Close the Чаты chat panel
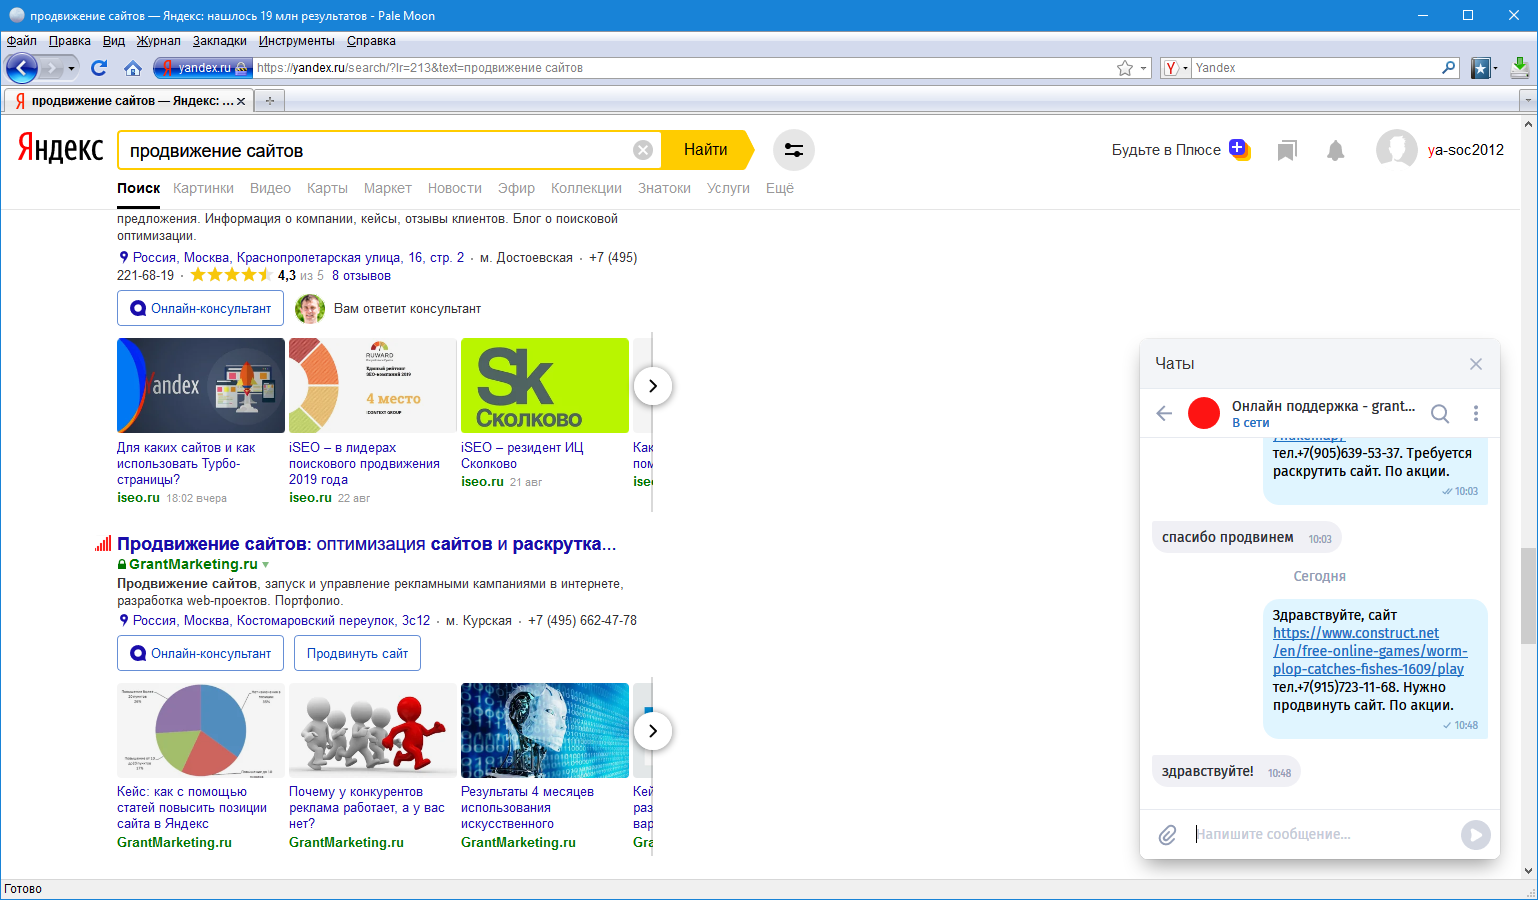The image size is (1538, 900). click(x=1476, y=364)
